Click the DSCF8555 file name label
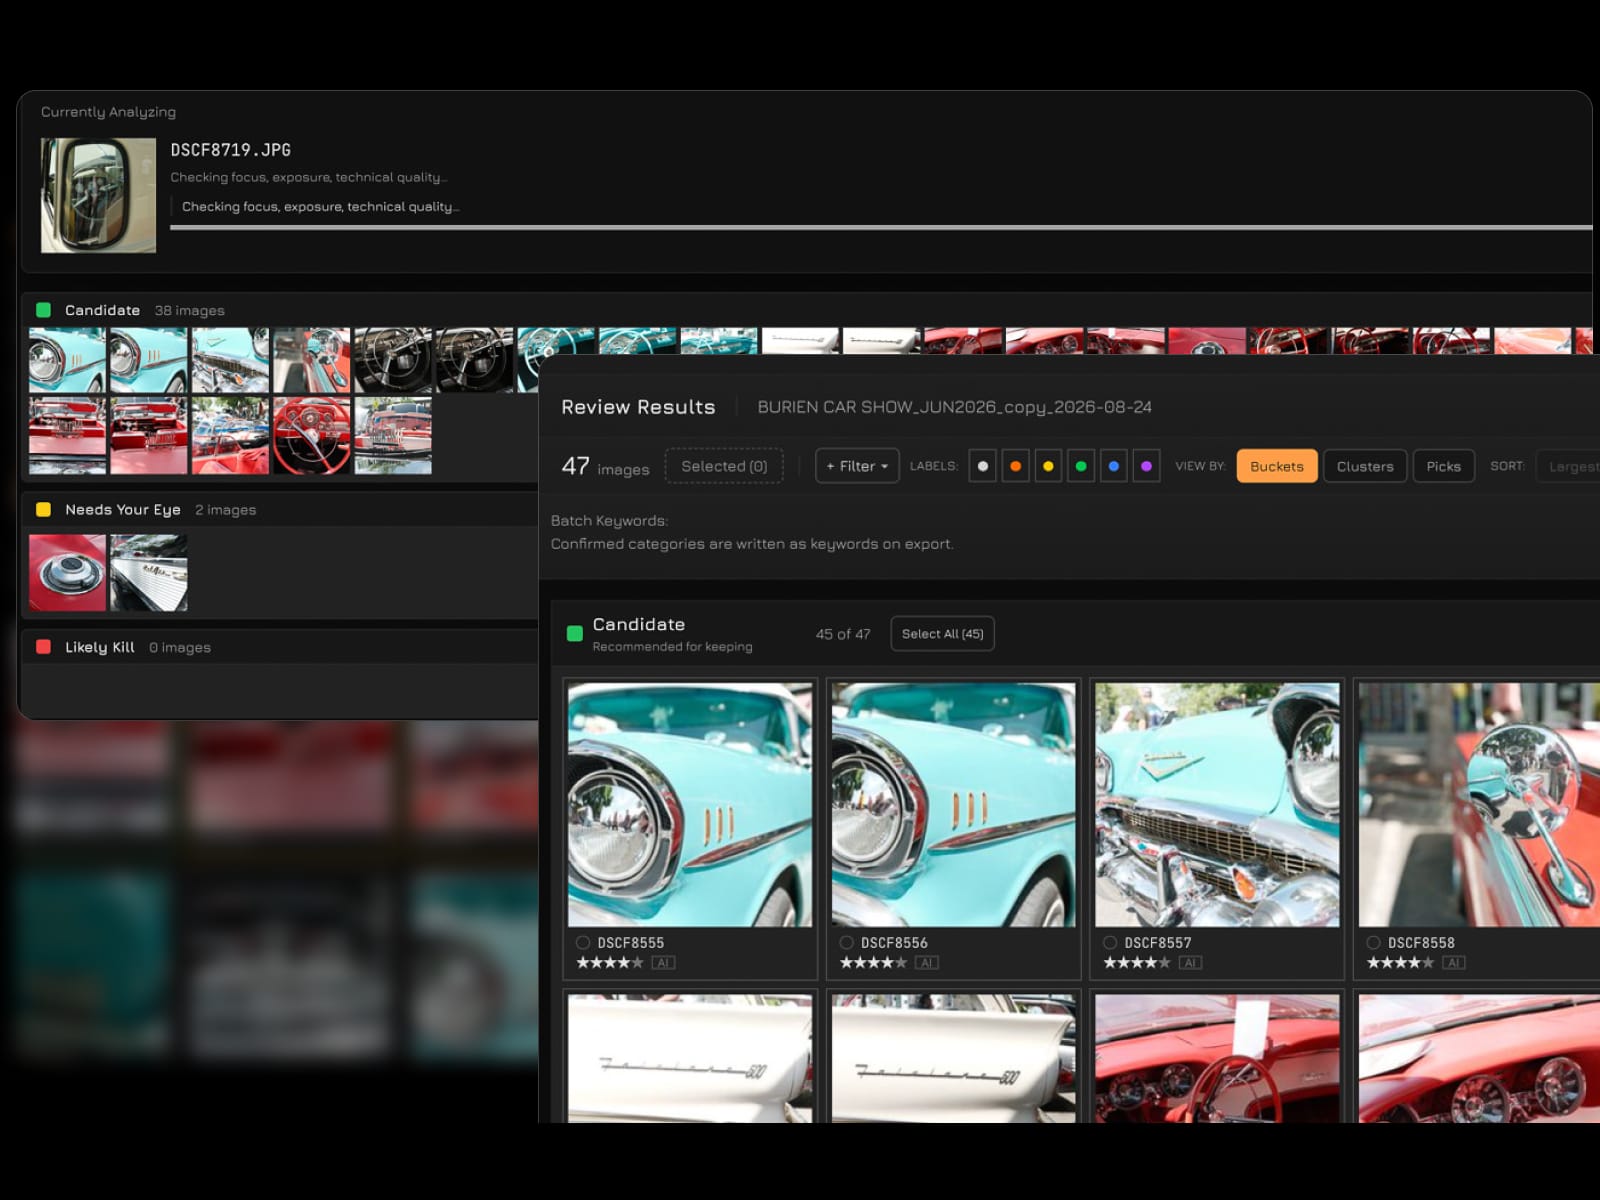 [x=631, y=942]
